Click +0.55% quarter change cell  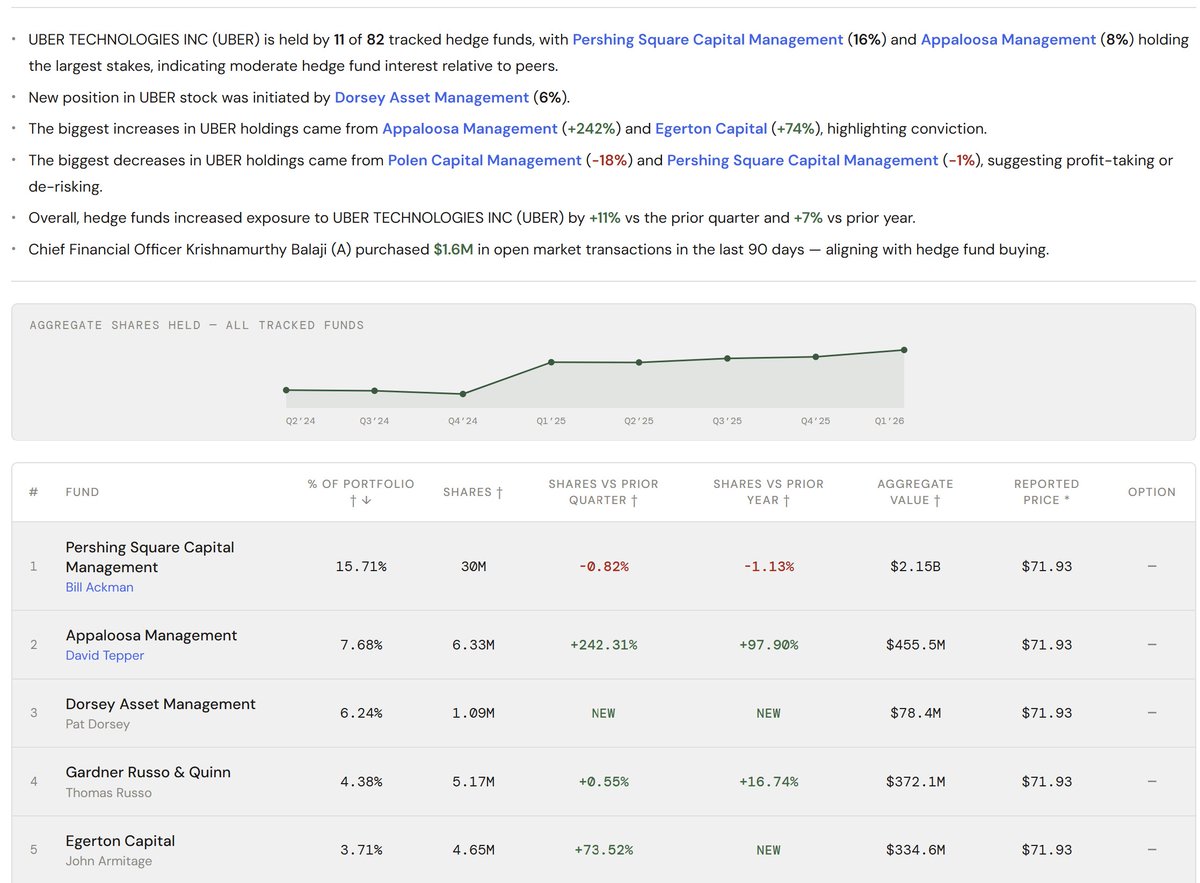(x=603, y=782)
